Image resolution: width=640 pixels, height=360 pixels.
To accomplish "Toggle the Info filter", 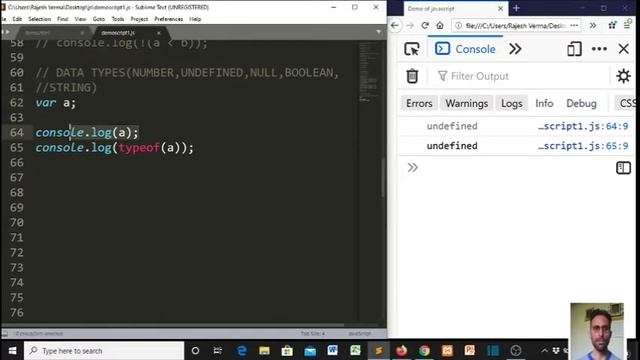I will point(544,103).
